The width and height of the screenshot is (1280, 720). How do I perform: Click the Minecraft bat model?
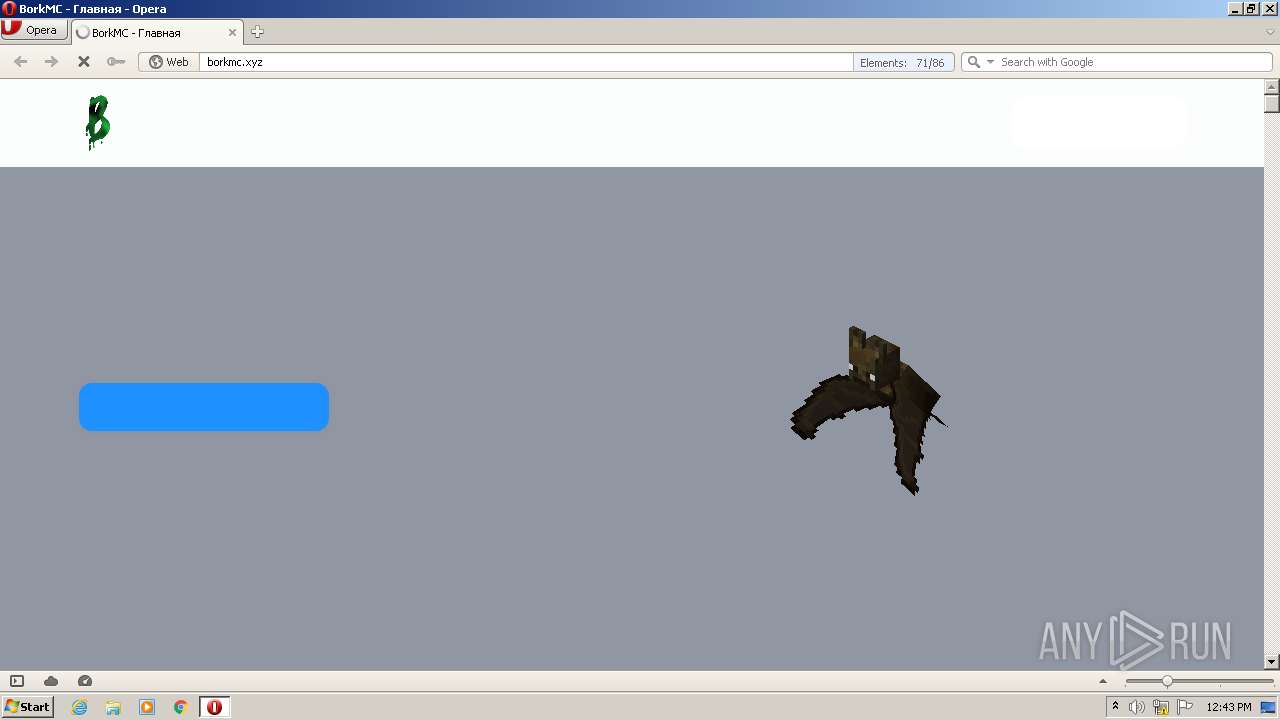pyautogui.click(x=870, y=410)
